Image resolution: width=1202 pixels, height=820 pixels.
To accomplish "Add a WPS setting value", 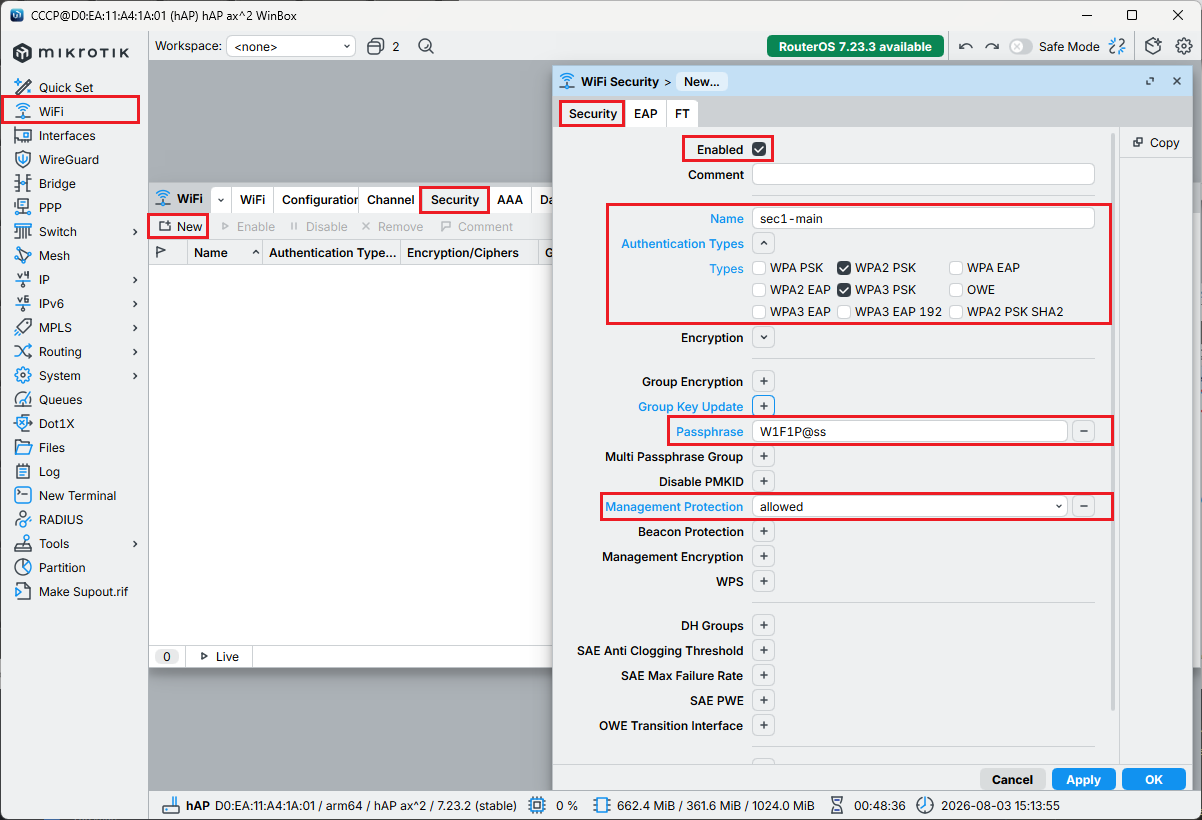I will 763,582.
